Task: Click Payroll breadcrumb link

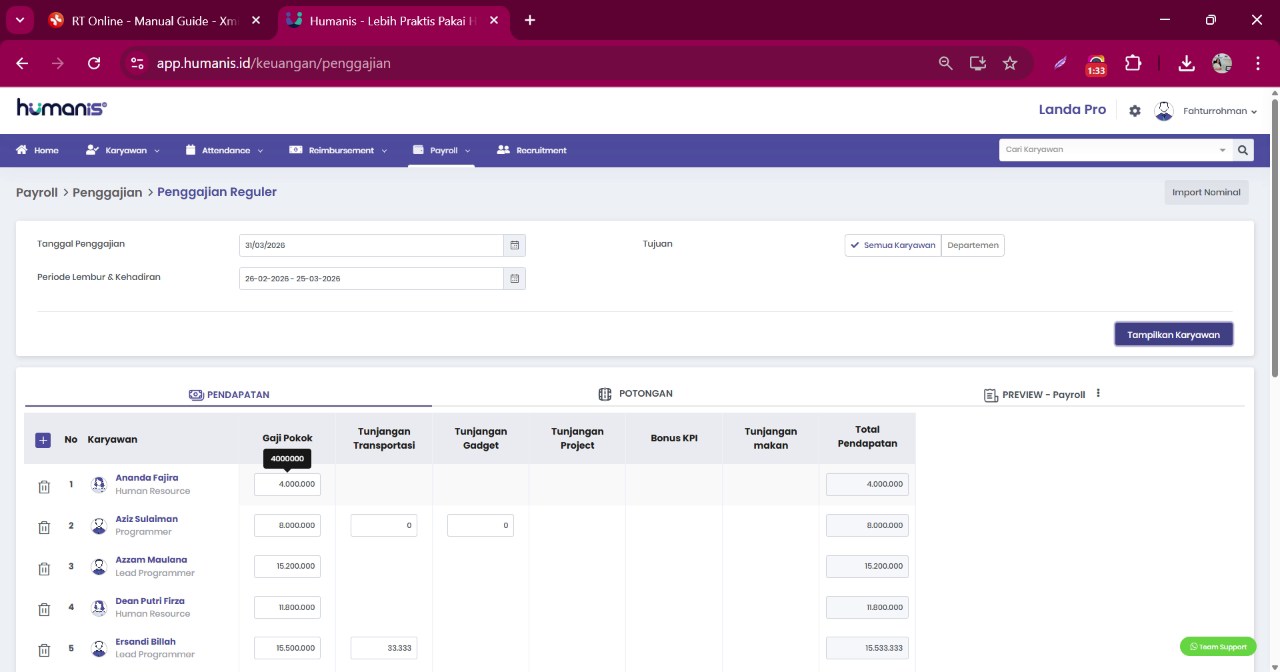Action: click(x=37, y=192)
